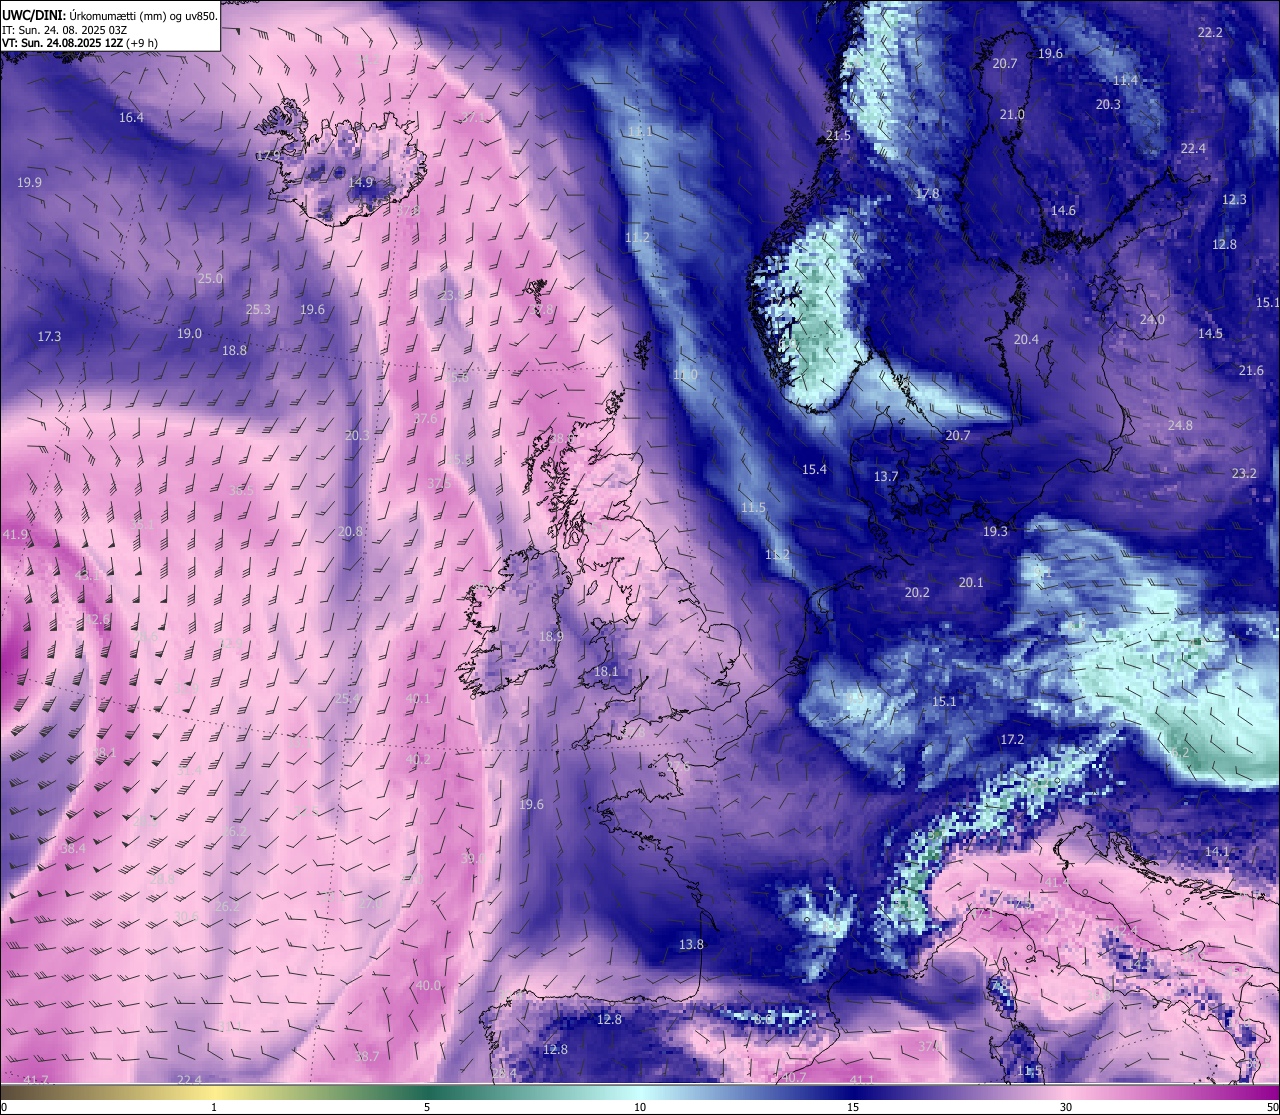The height and width of the screenshot is (1115, 1280).
Task: Select the 16.4 value label
Action: [131, 118]
